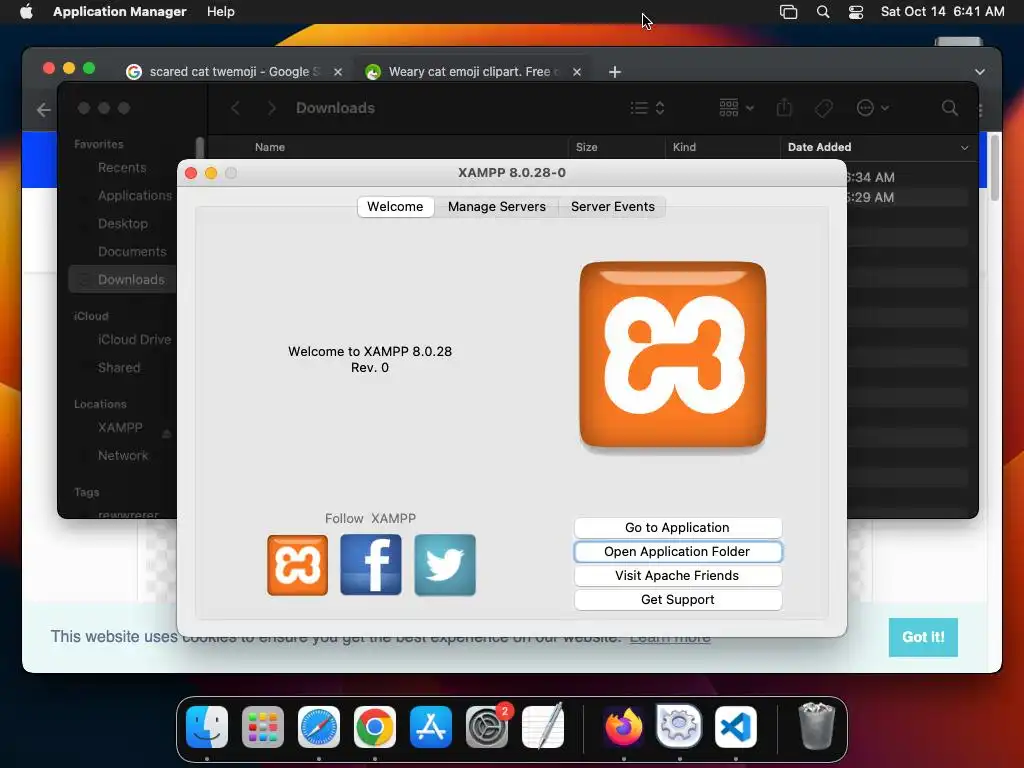Viewport: 1024px width, 768px height.
Task: Open Finder group-by dropdown
Action: (736, 108)
